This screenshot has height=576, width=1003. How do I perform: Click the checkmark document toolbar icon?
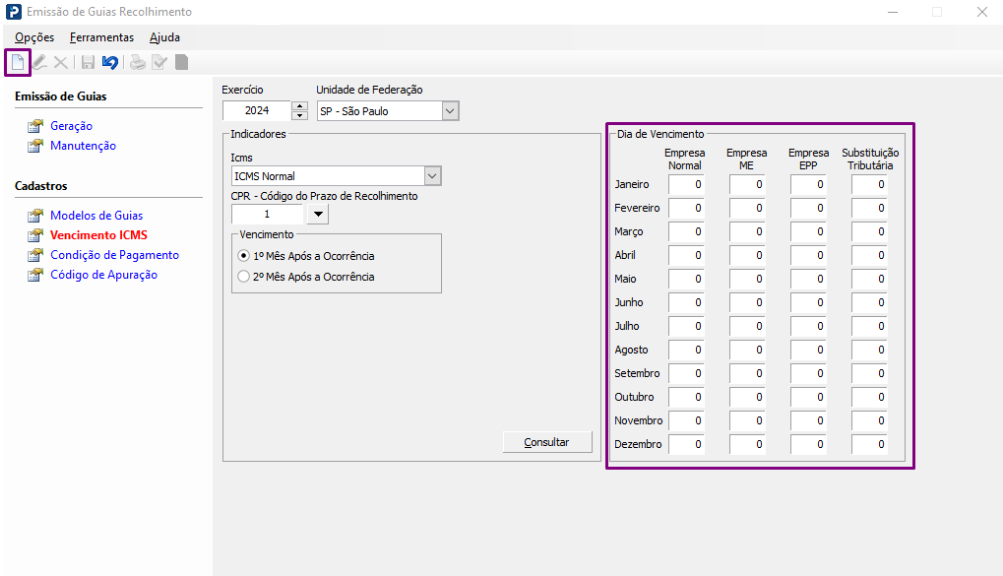pos(159,62)
